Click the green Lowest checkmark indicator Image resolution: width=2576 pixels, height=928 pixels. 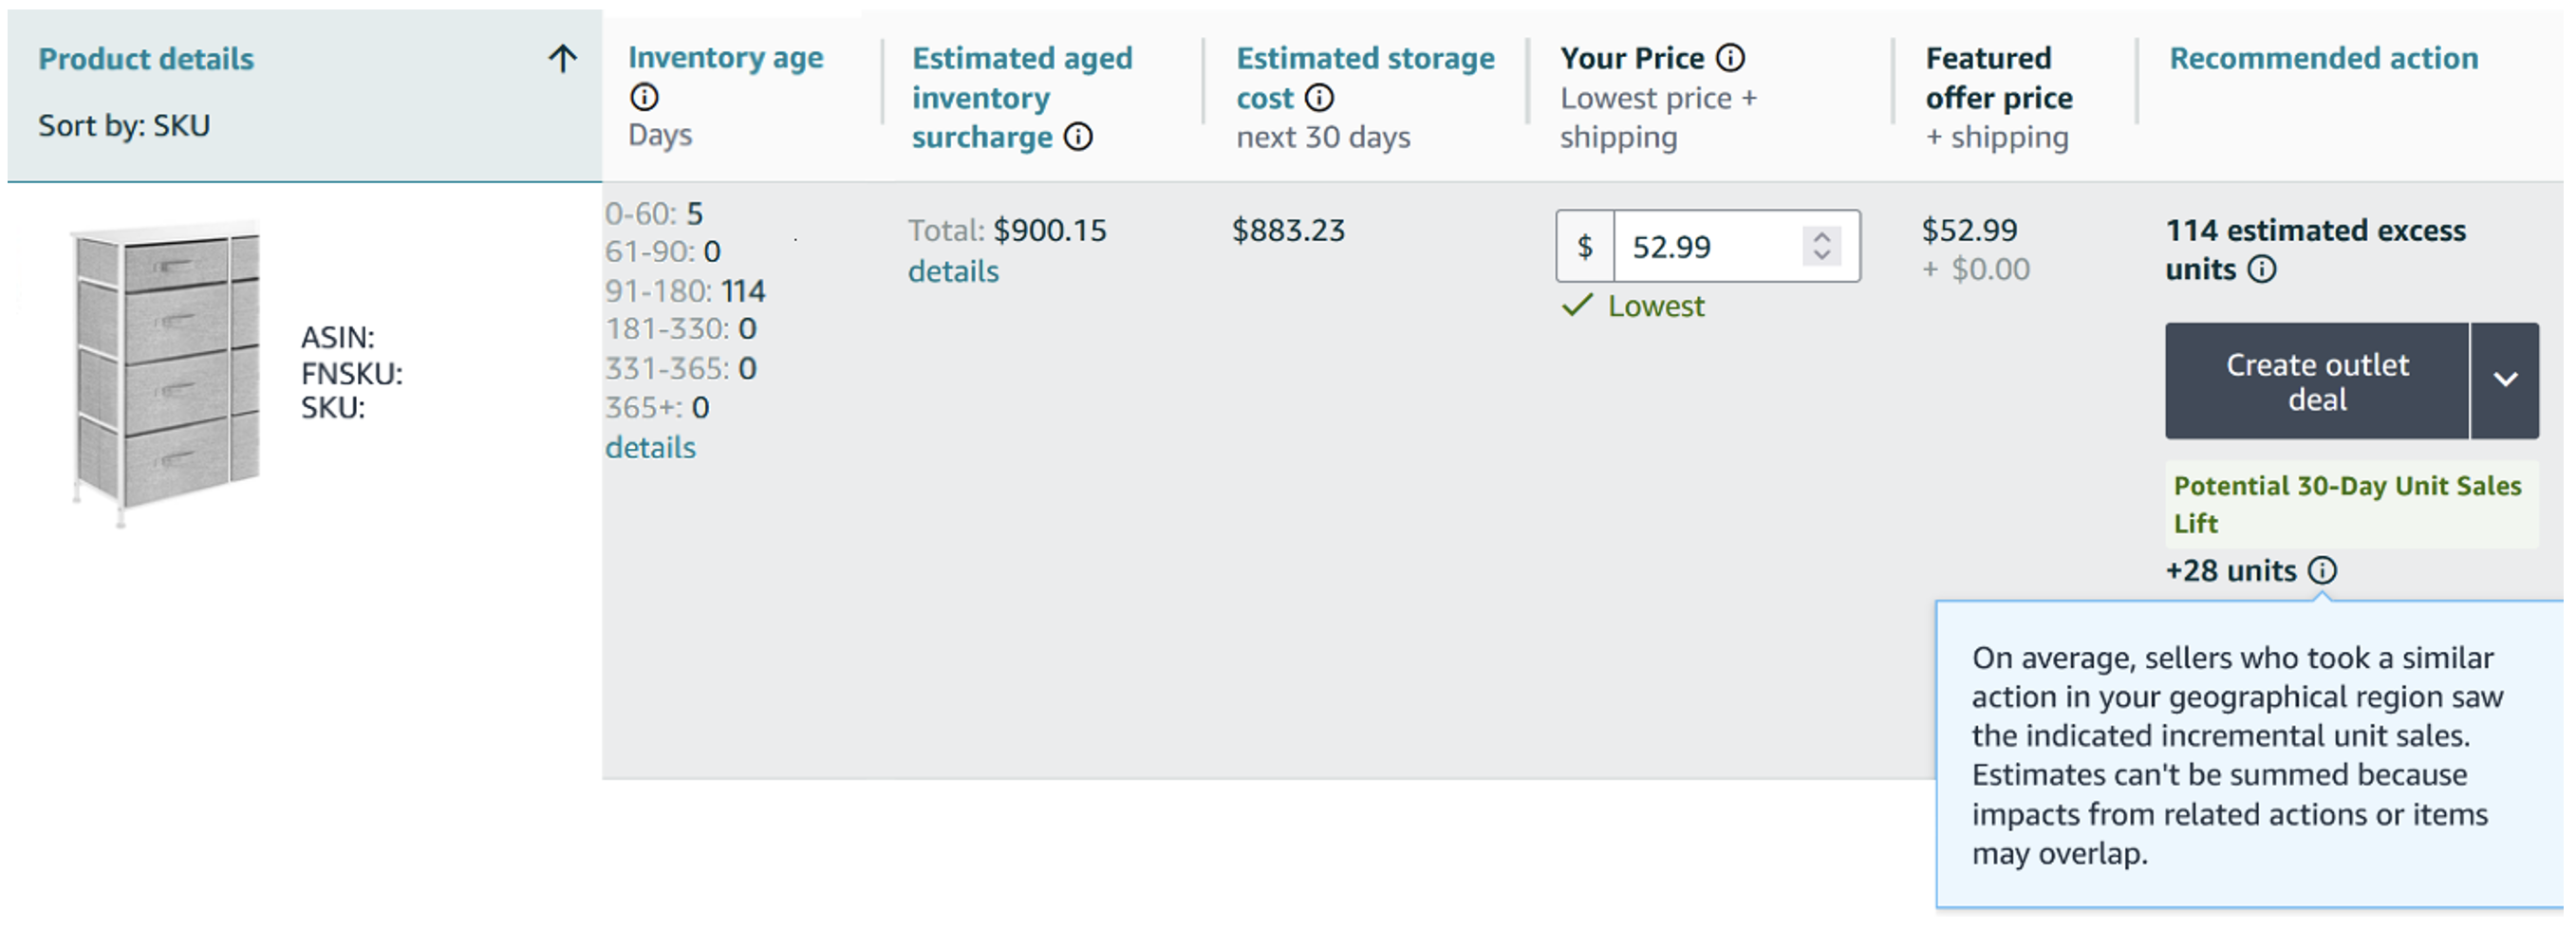point(1577,305)
